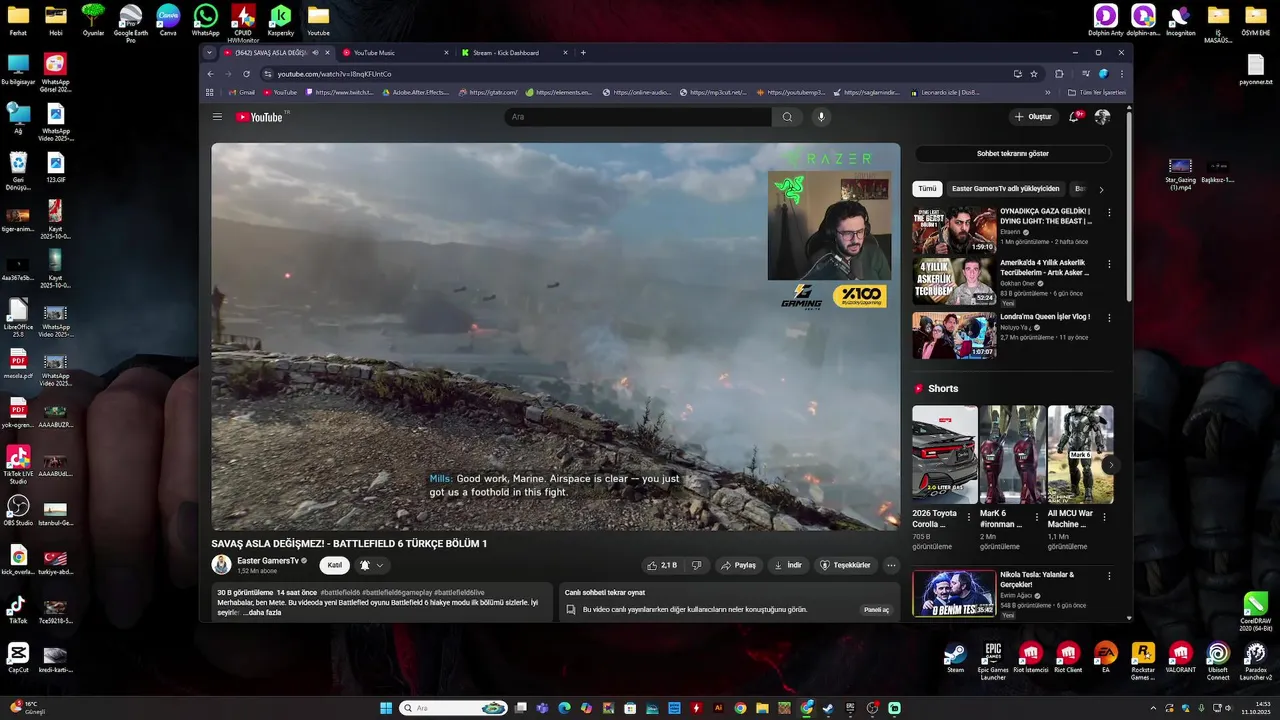This screenshot has height=720, width=1280.
Task: Open more actions three-dot button under video
Action: 891,565
